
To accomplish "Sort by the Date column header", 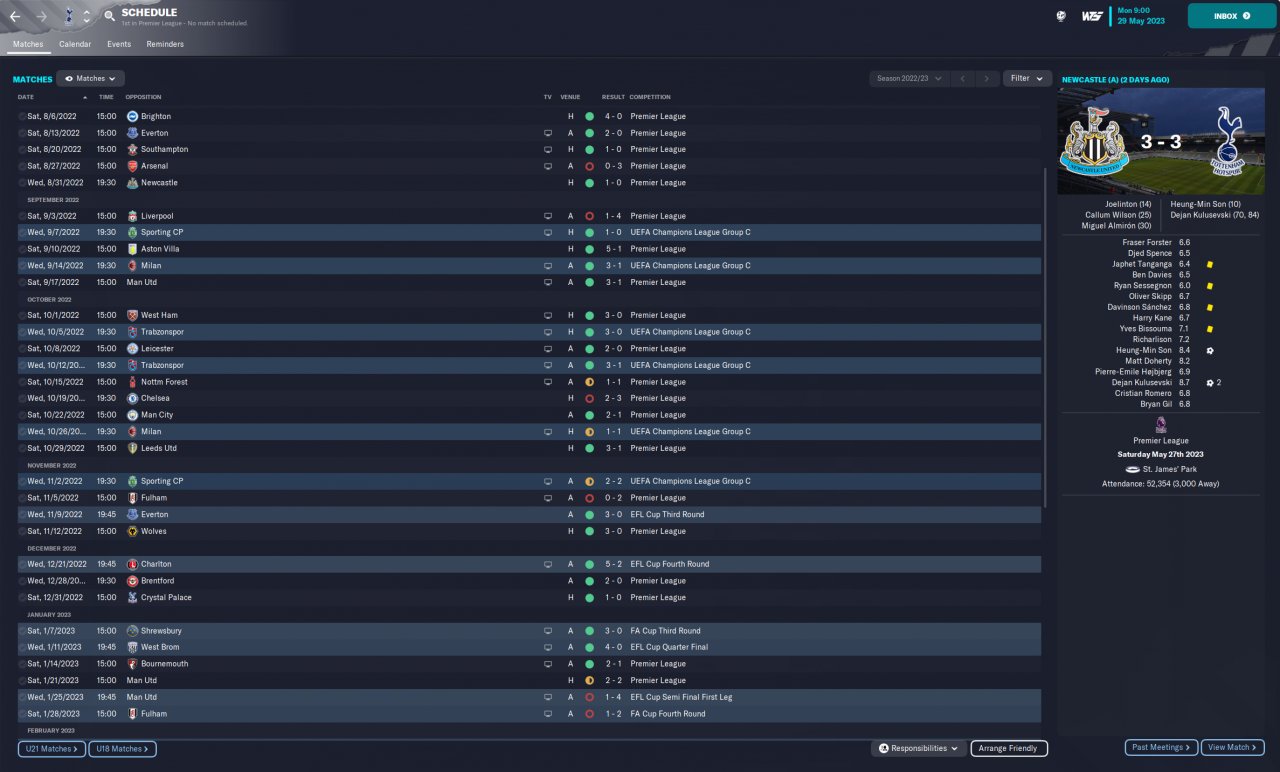I will coord(26,97).
